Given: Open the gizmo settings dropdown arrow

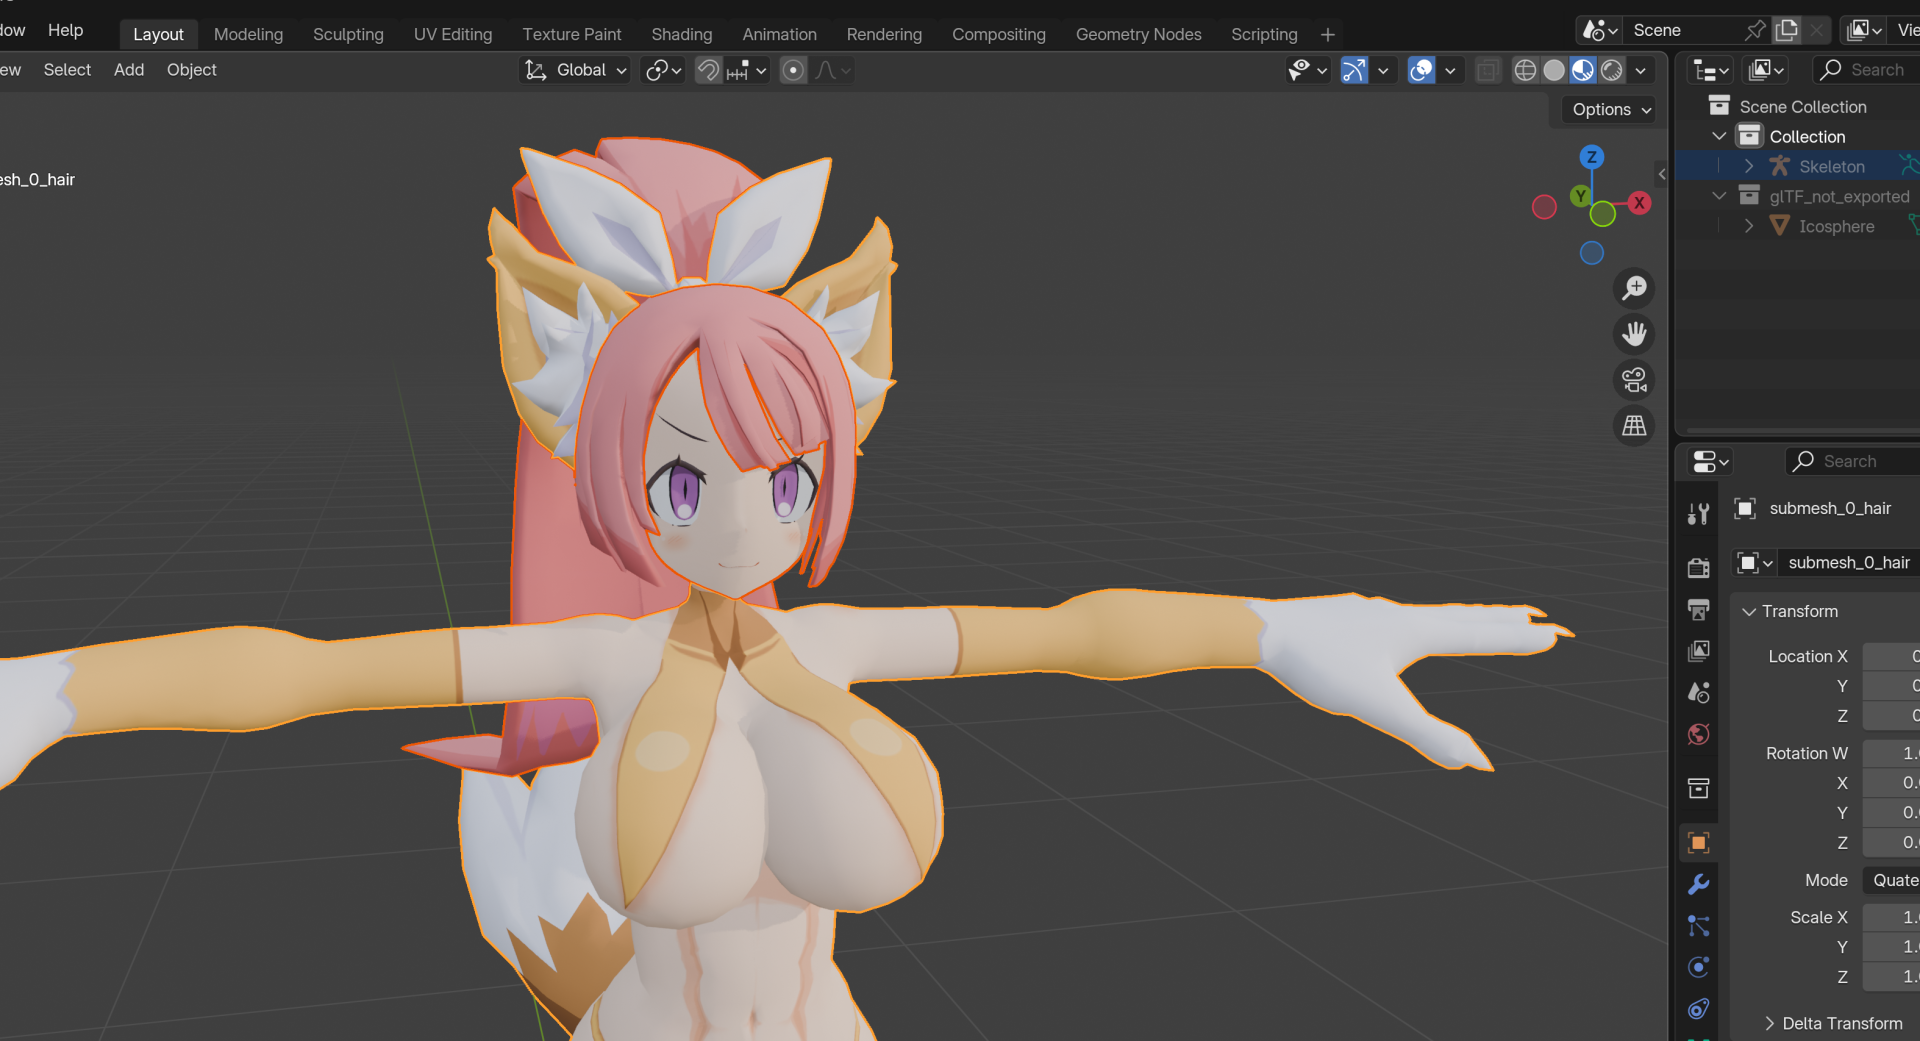Looking at the screenshot, I should pos(1383,70).
